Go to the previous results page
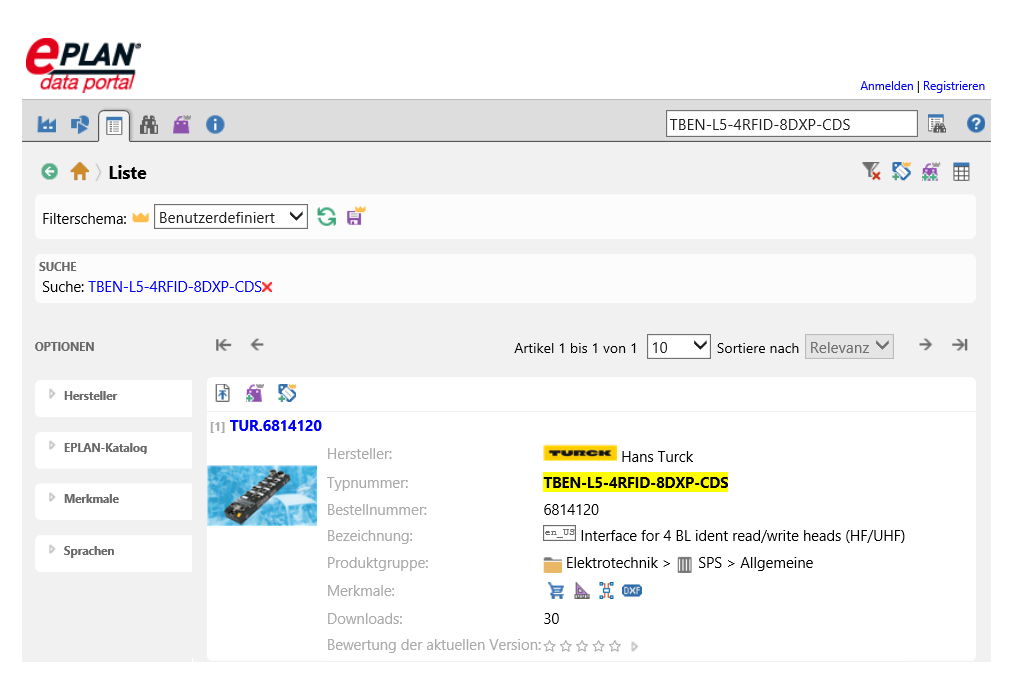This screenshot has width=1018, height=678. pyautogui.click(x=257, y=345)
